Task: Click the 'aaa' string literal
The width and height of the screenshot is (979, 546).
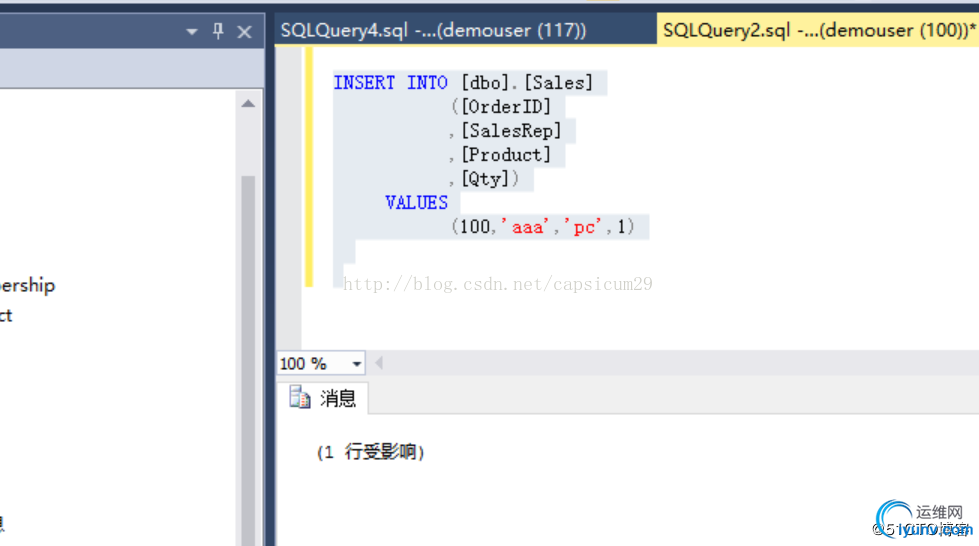Action: [526, 227]
